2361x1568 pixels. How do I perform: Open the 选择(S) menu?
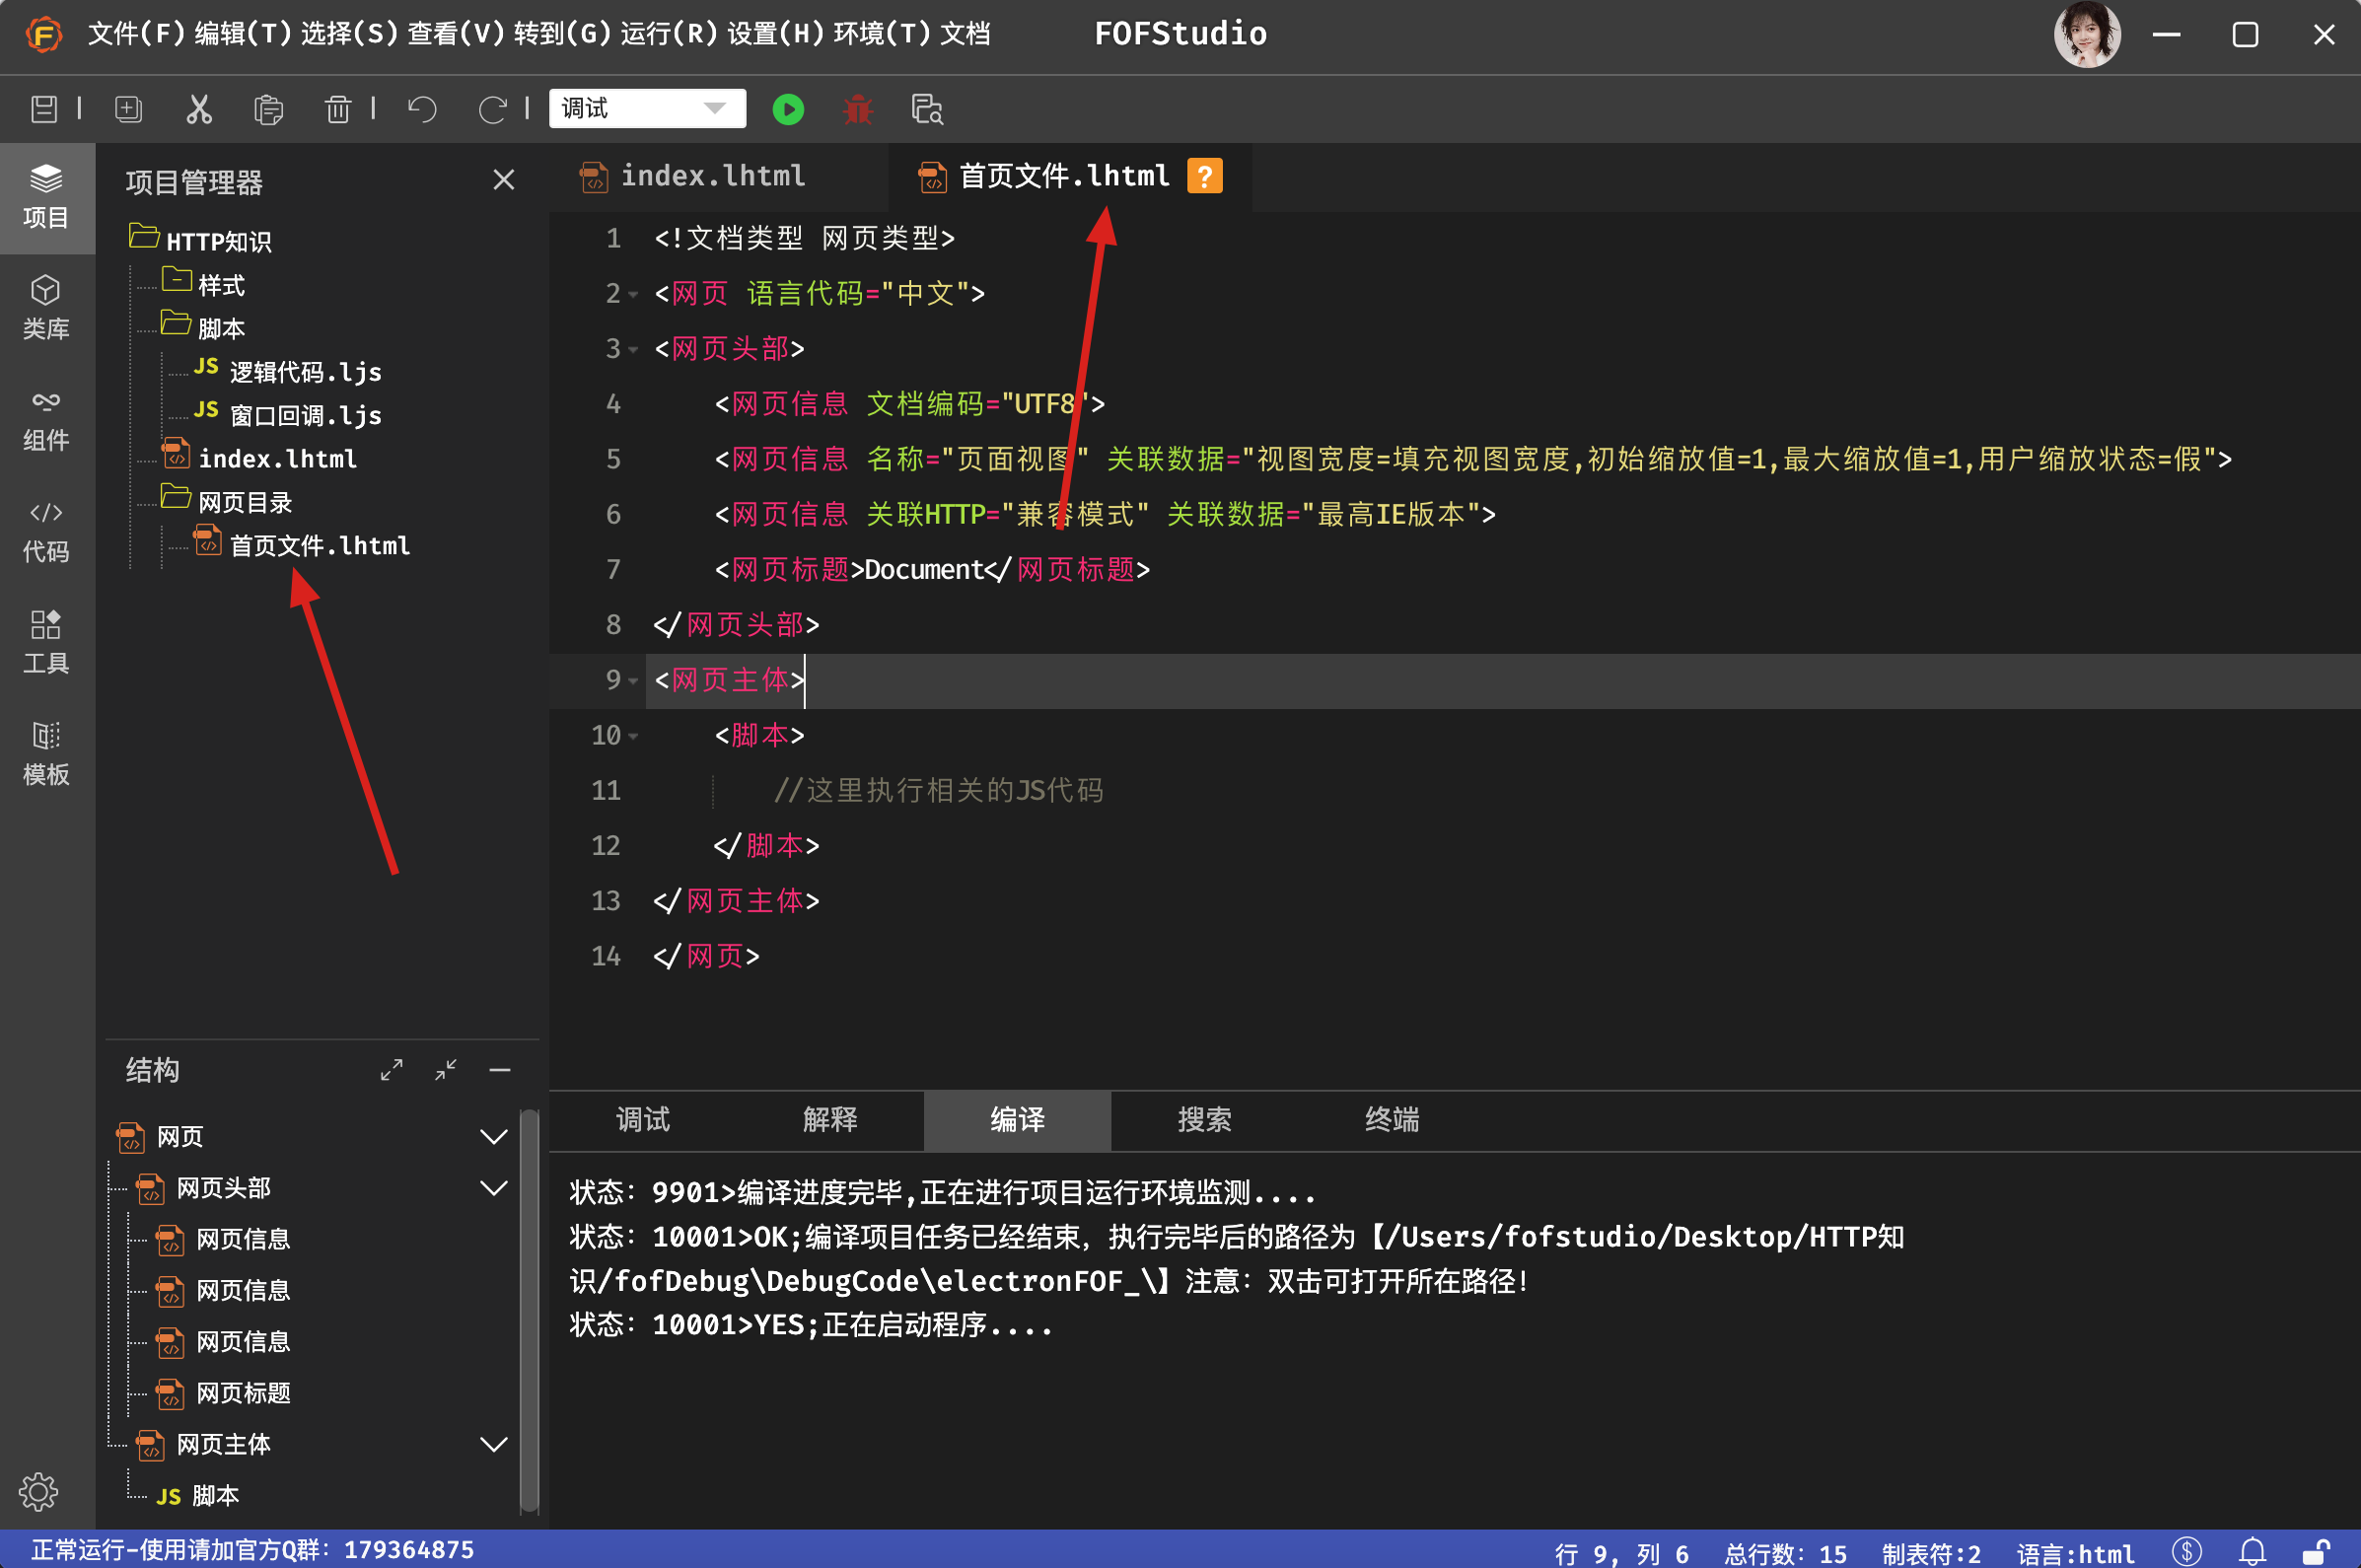(349, 34)
